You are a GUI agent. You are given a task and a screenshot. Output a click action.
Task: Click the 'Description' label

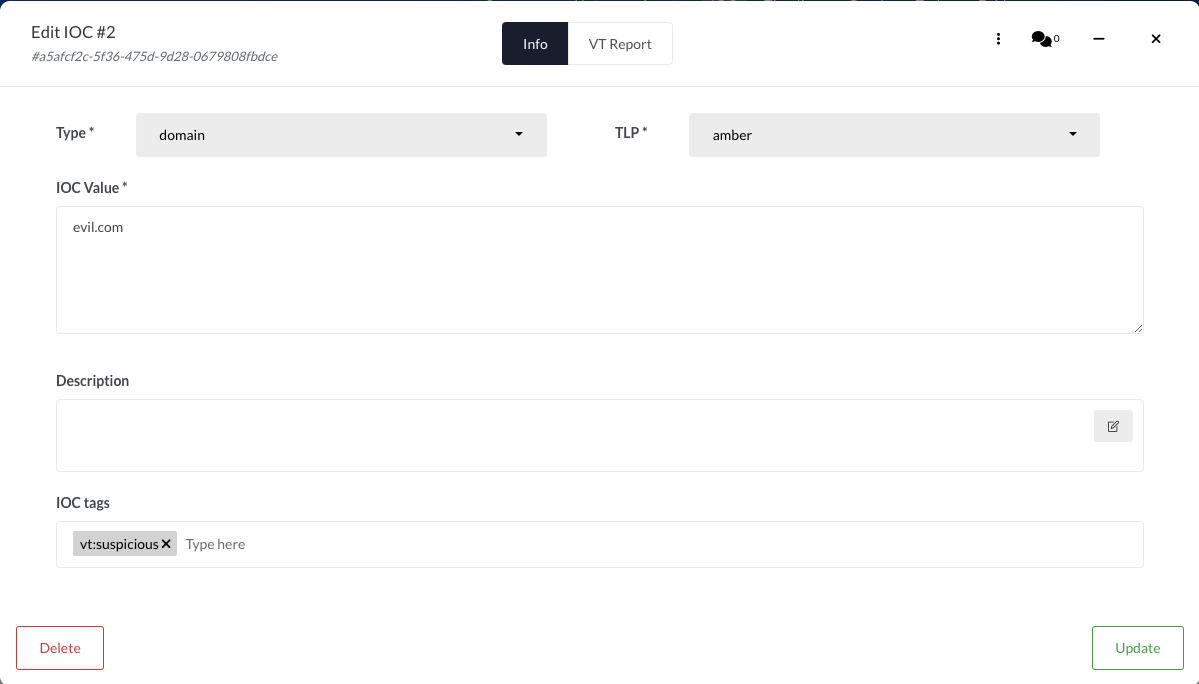point(93,381)
